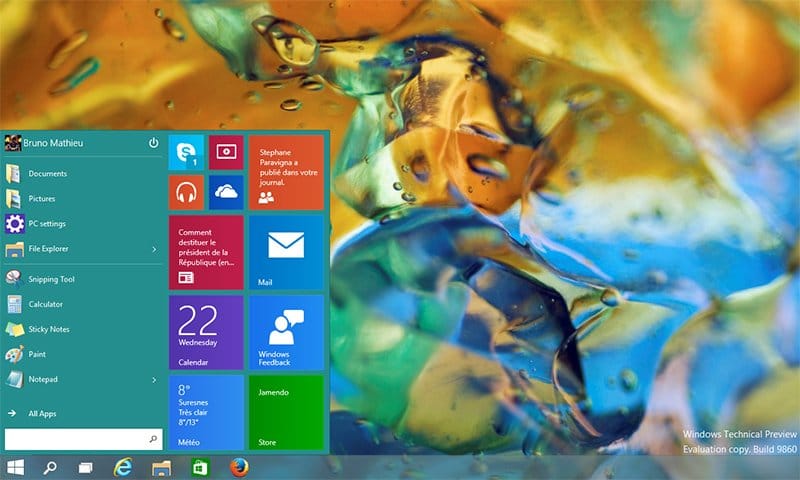
Task: Open Documents from the Start menu
Action: click(x=83, y=173)
